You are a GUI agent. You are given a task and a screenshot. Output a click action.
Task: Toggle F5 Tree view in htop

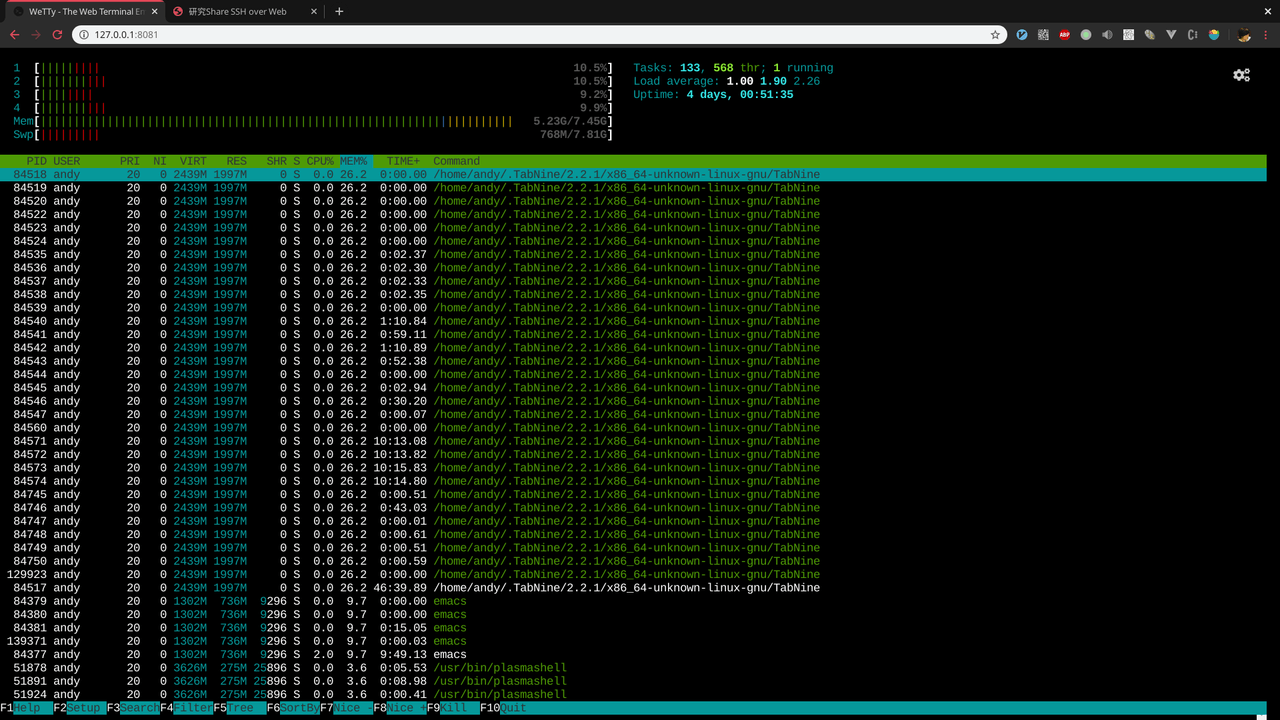240,708
